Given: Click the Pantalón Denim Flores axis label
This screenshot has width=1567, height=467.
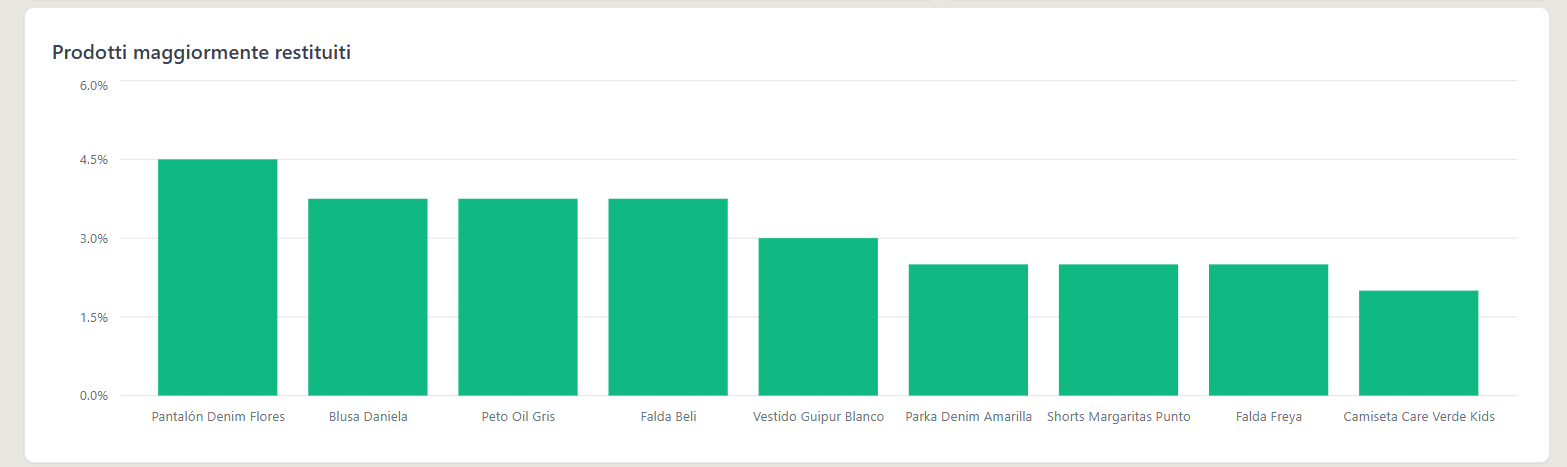Looking at the screenshot, I should pos(218,416).
